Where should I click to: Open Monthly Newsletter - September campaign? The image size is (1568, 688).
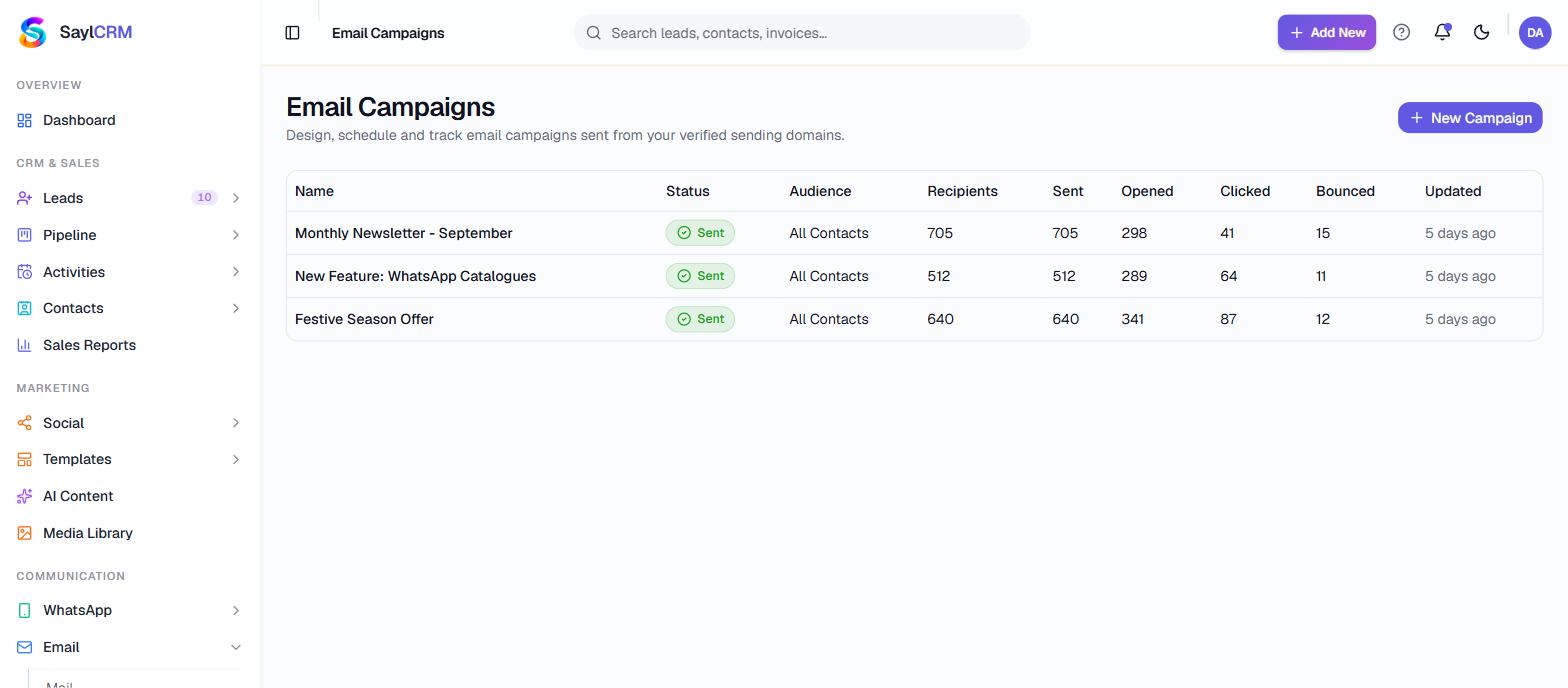403,233
